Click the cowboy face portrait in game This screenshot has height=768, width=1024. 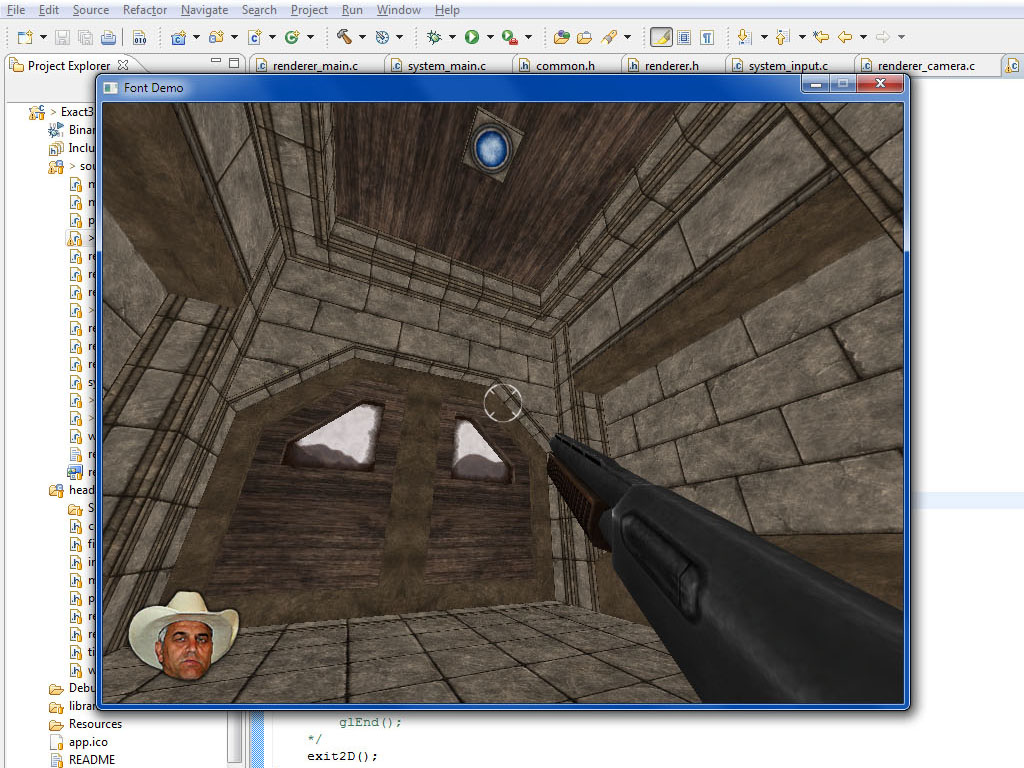pos(184,636)
